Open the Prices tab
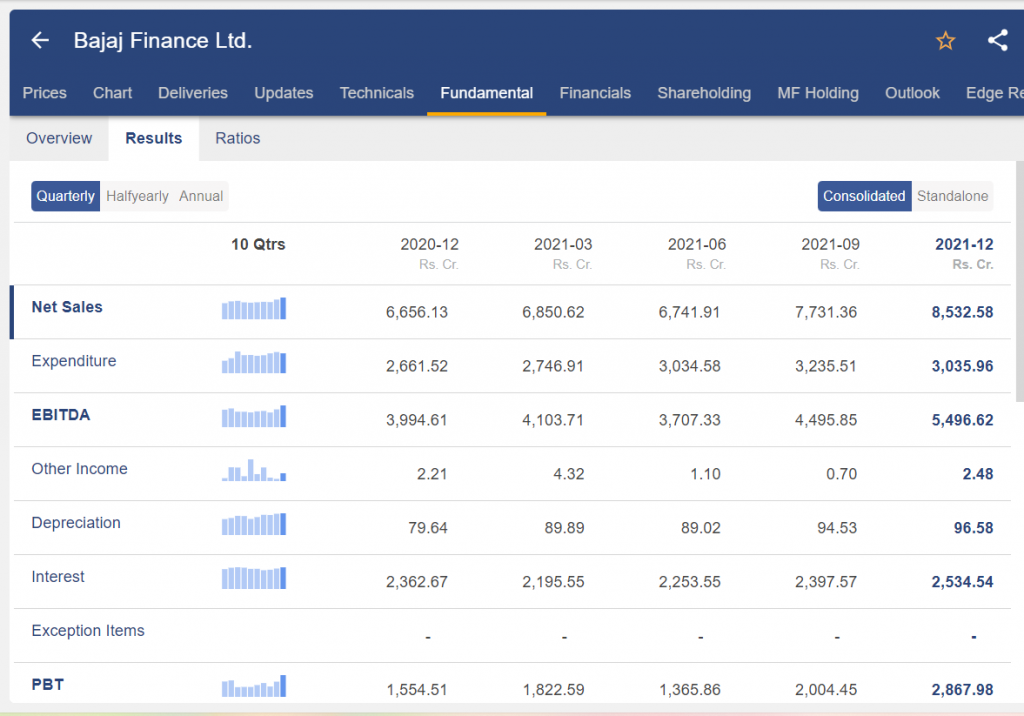The image size is (1024, 716). pos(44,93)
